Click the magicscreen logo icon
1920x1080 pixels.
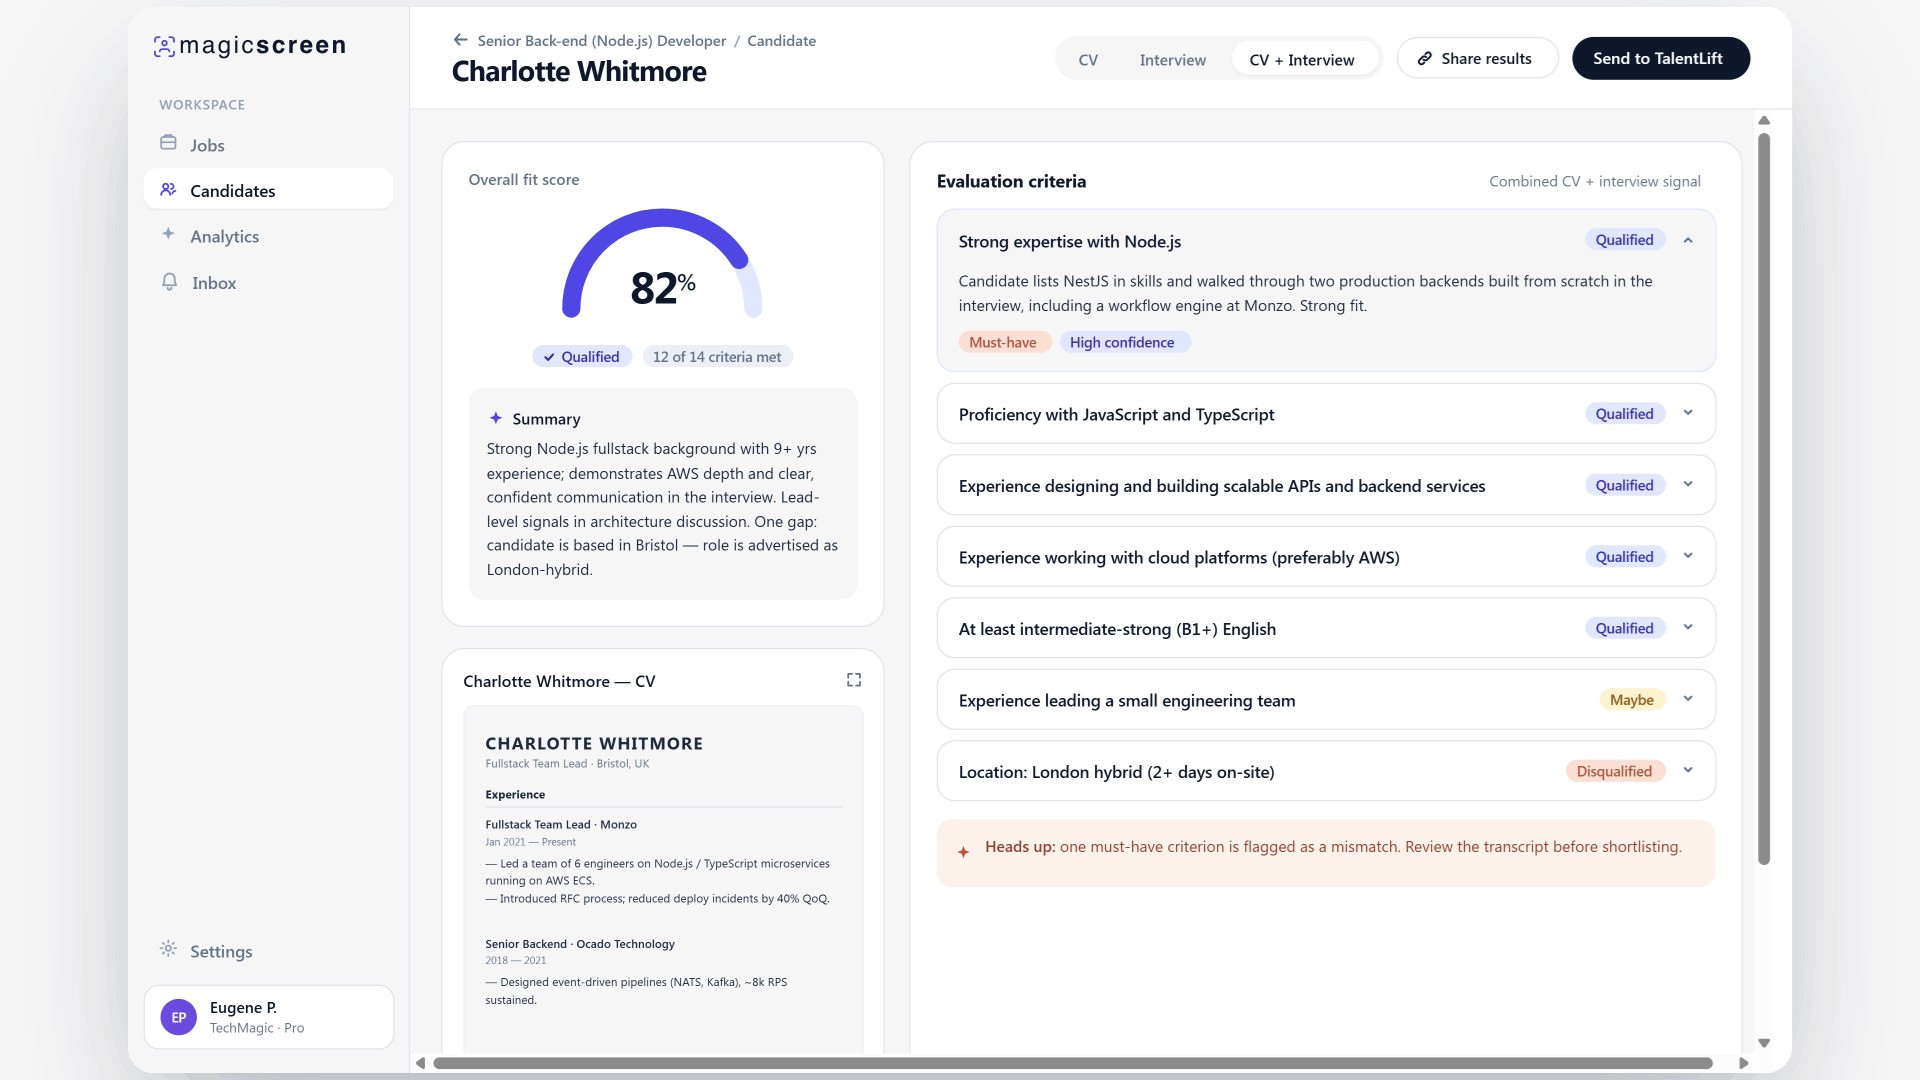(164, 46)
